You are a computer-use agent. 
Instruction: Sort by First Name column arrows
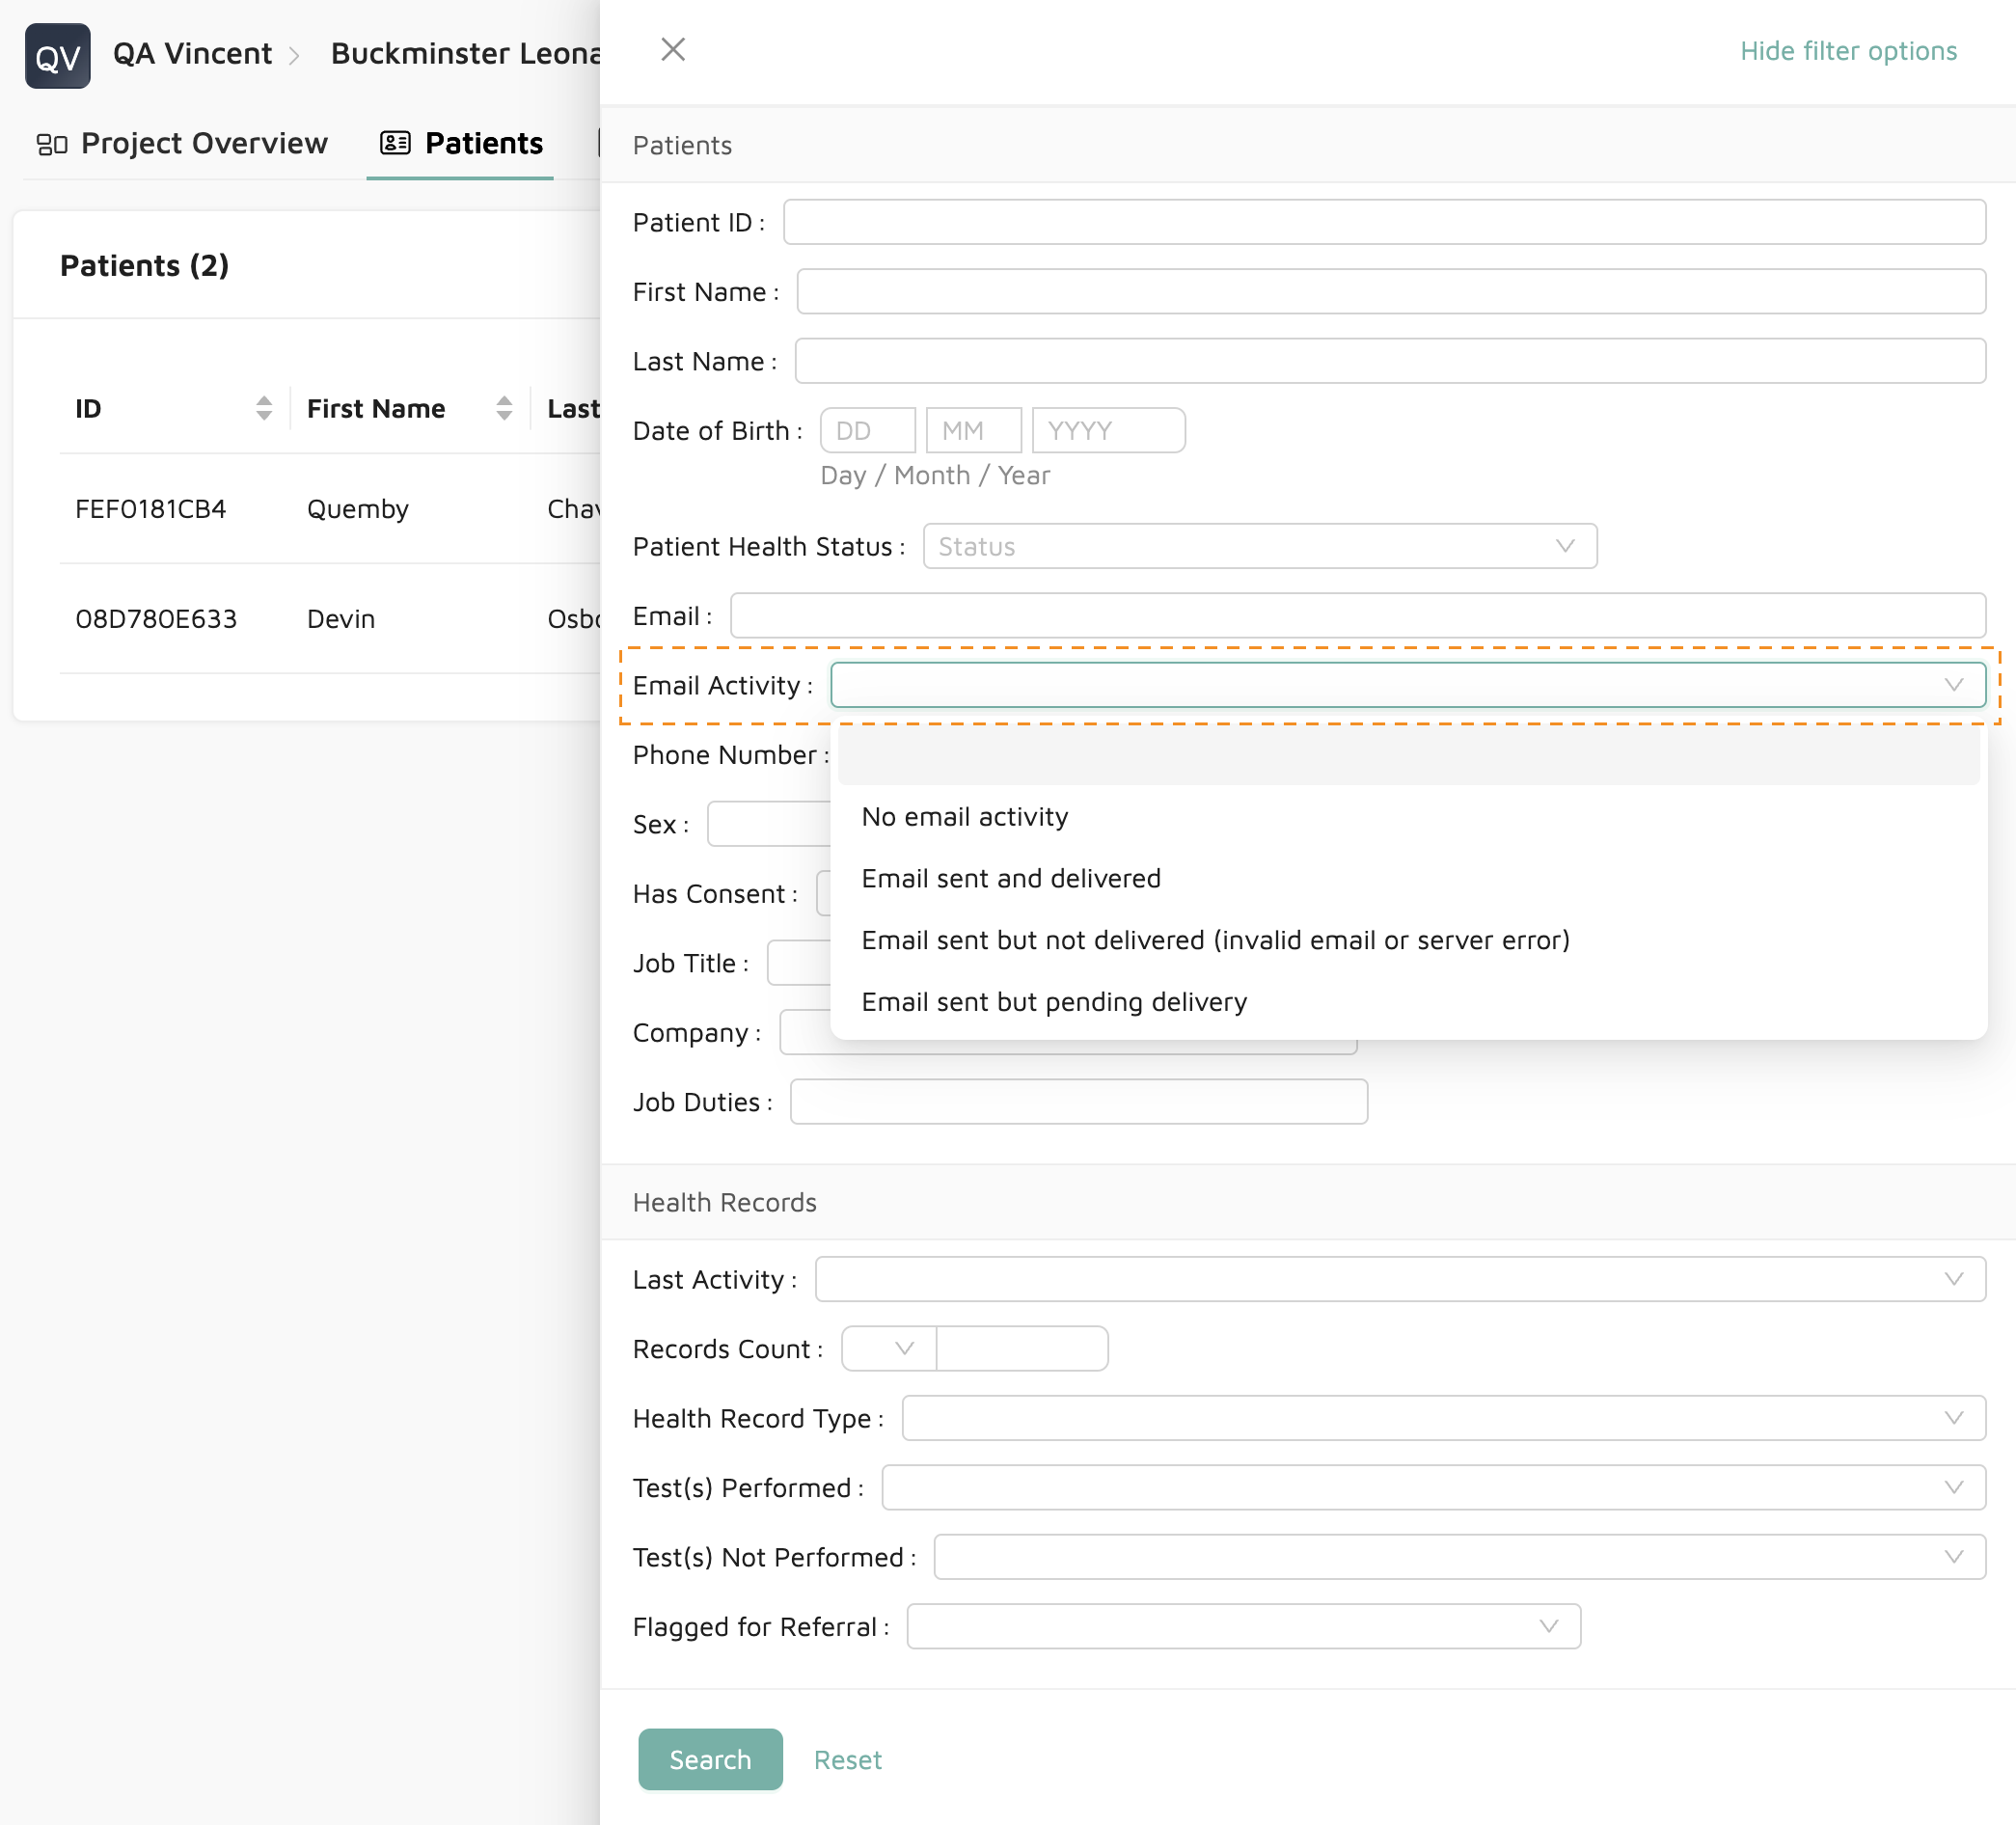pos(504,408)
